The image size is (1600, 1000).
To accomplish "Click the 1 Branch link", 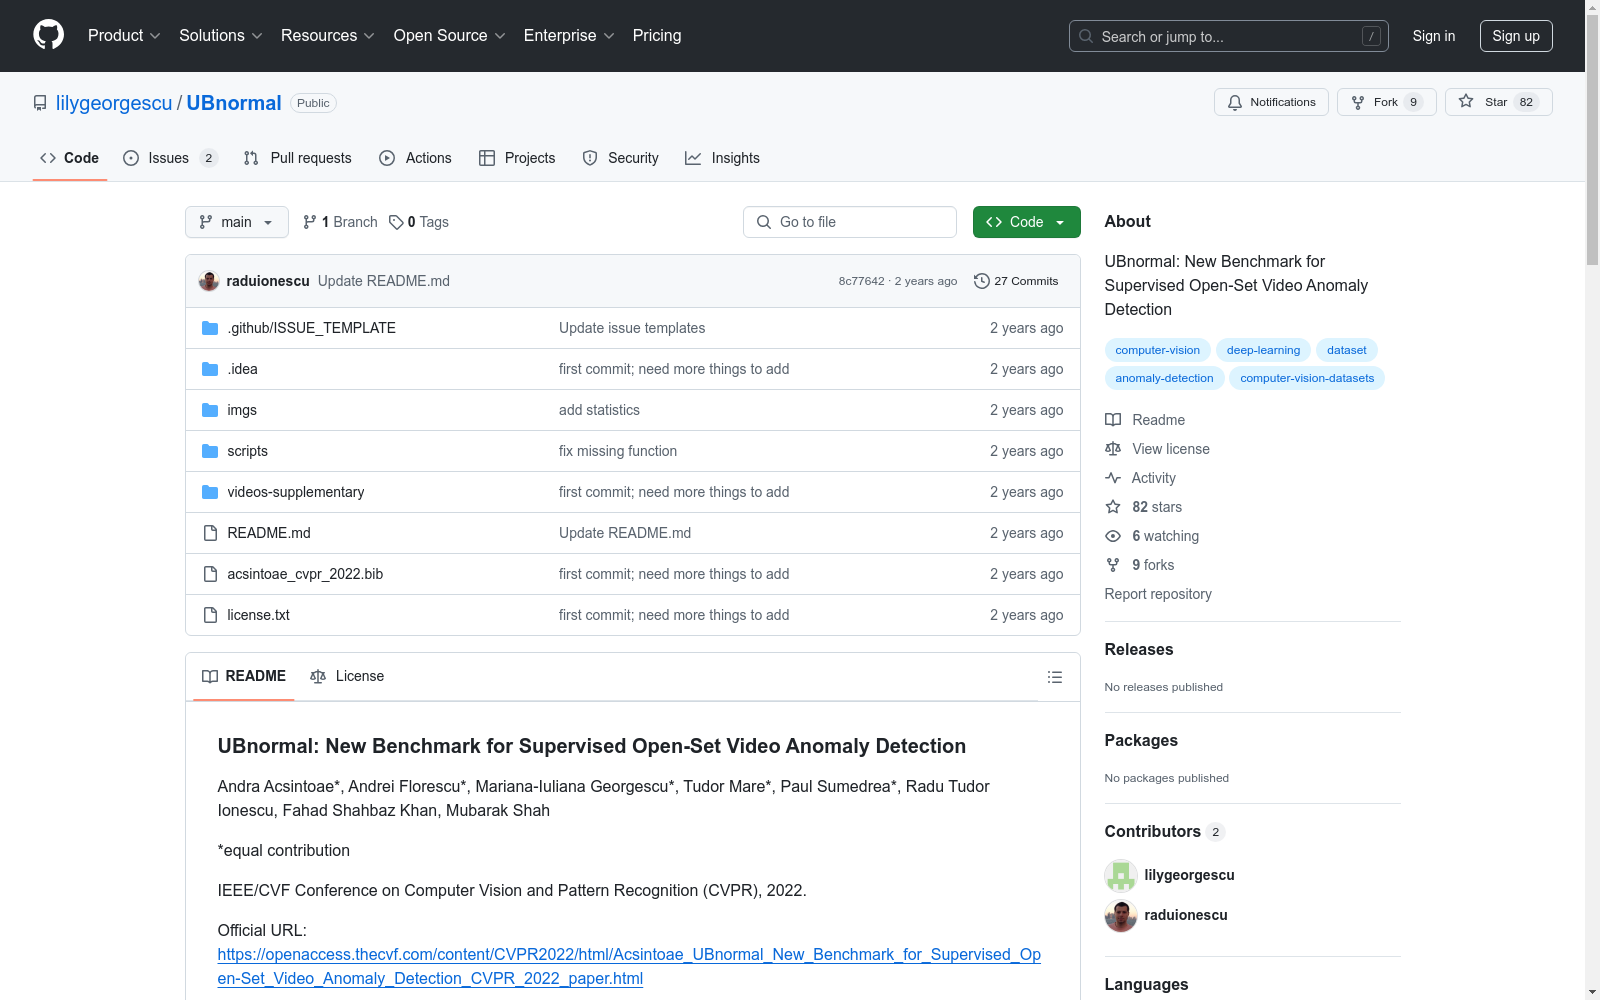I will tap(340, 222).
